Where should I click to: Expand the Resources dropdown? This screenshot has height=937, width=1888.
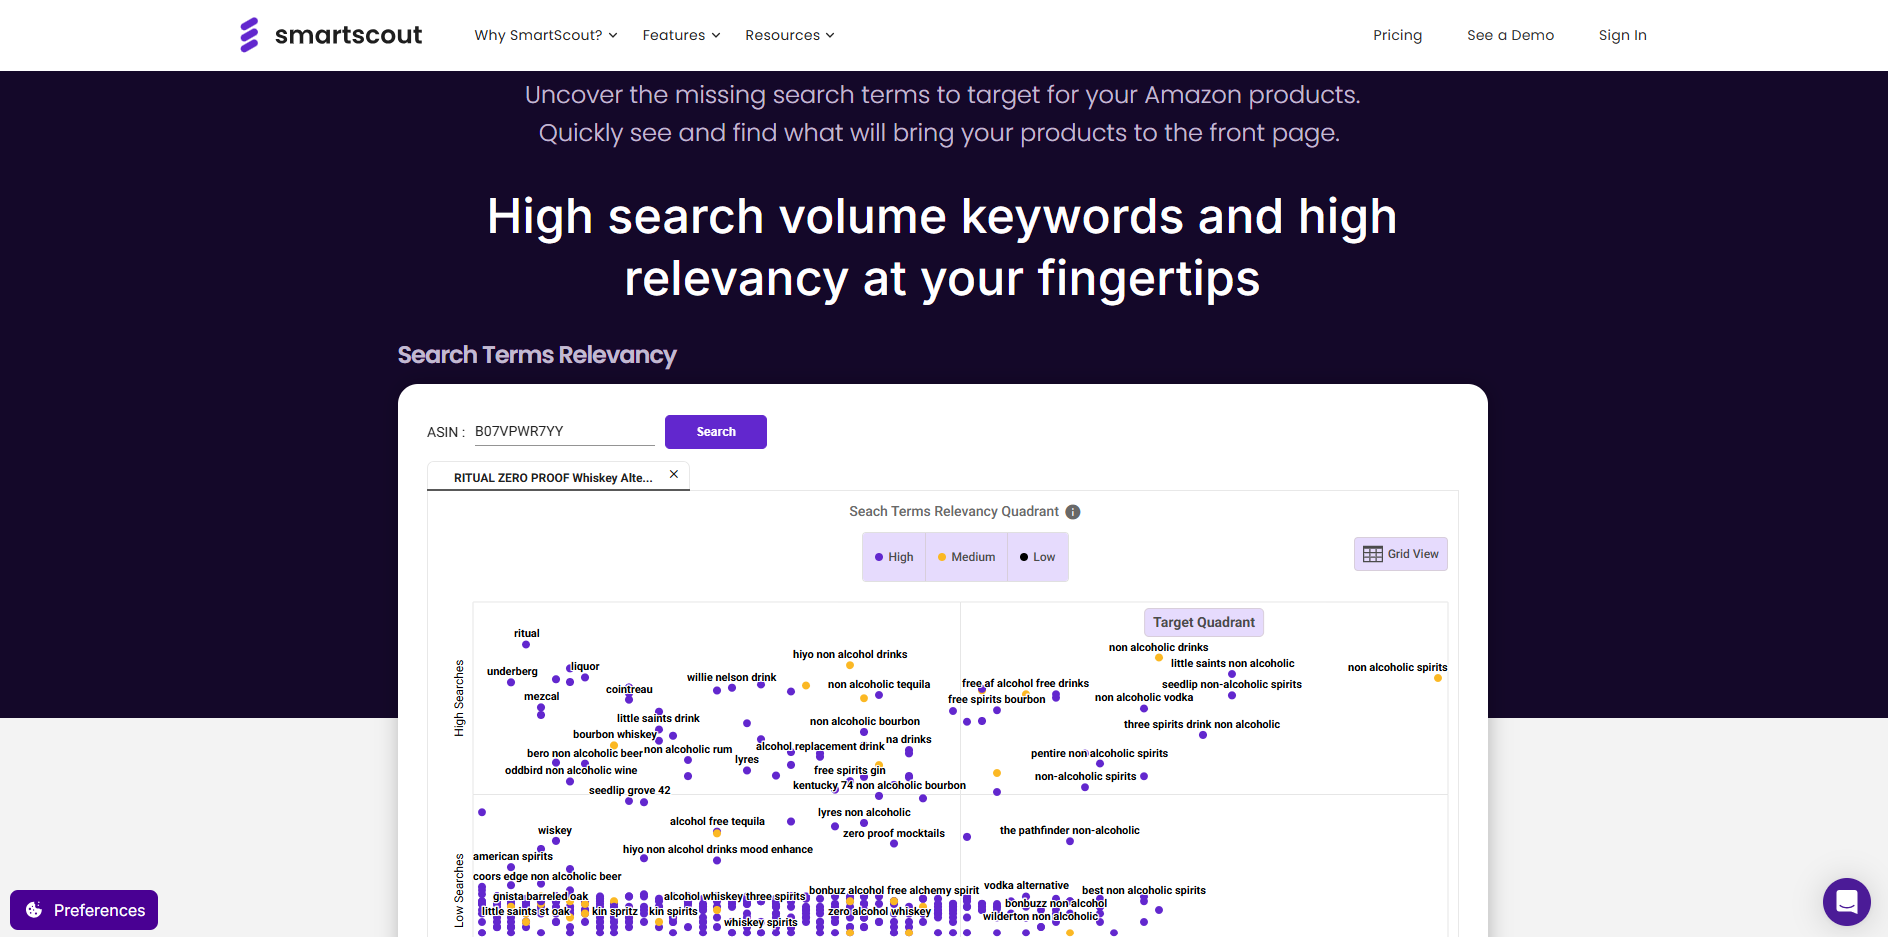tap(789, 35)
